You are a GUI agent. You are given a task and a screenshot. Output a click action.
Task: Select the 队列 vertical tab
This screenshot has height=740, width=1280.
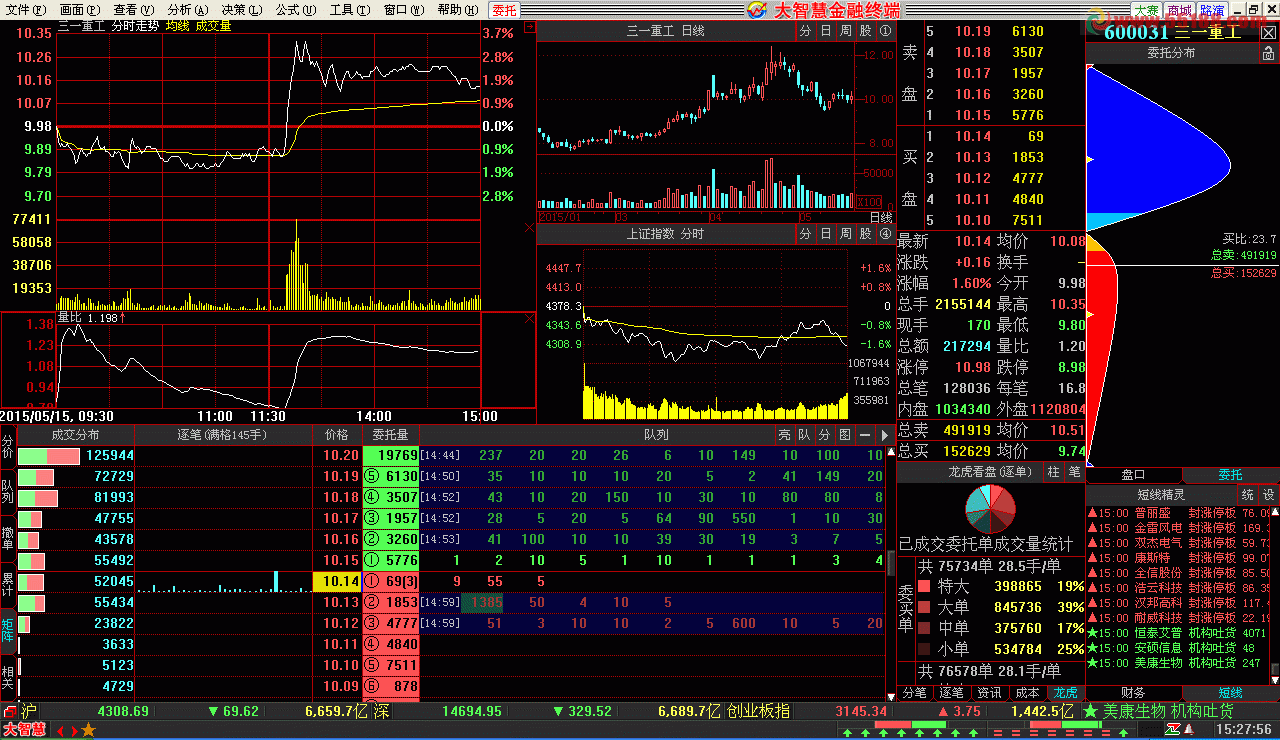pos(8,491)
